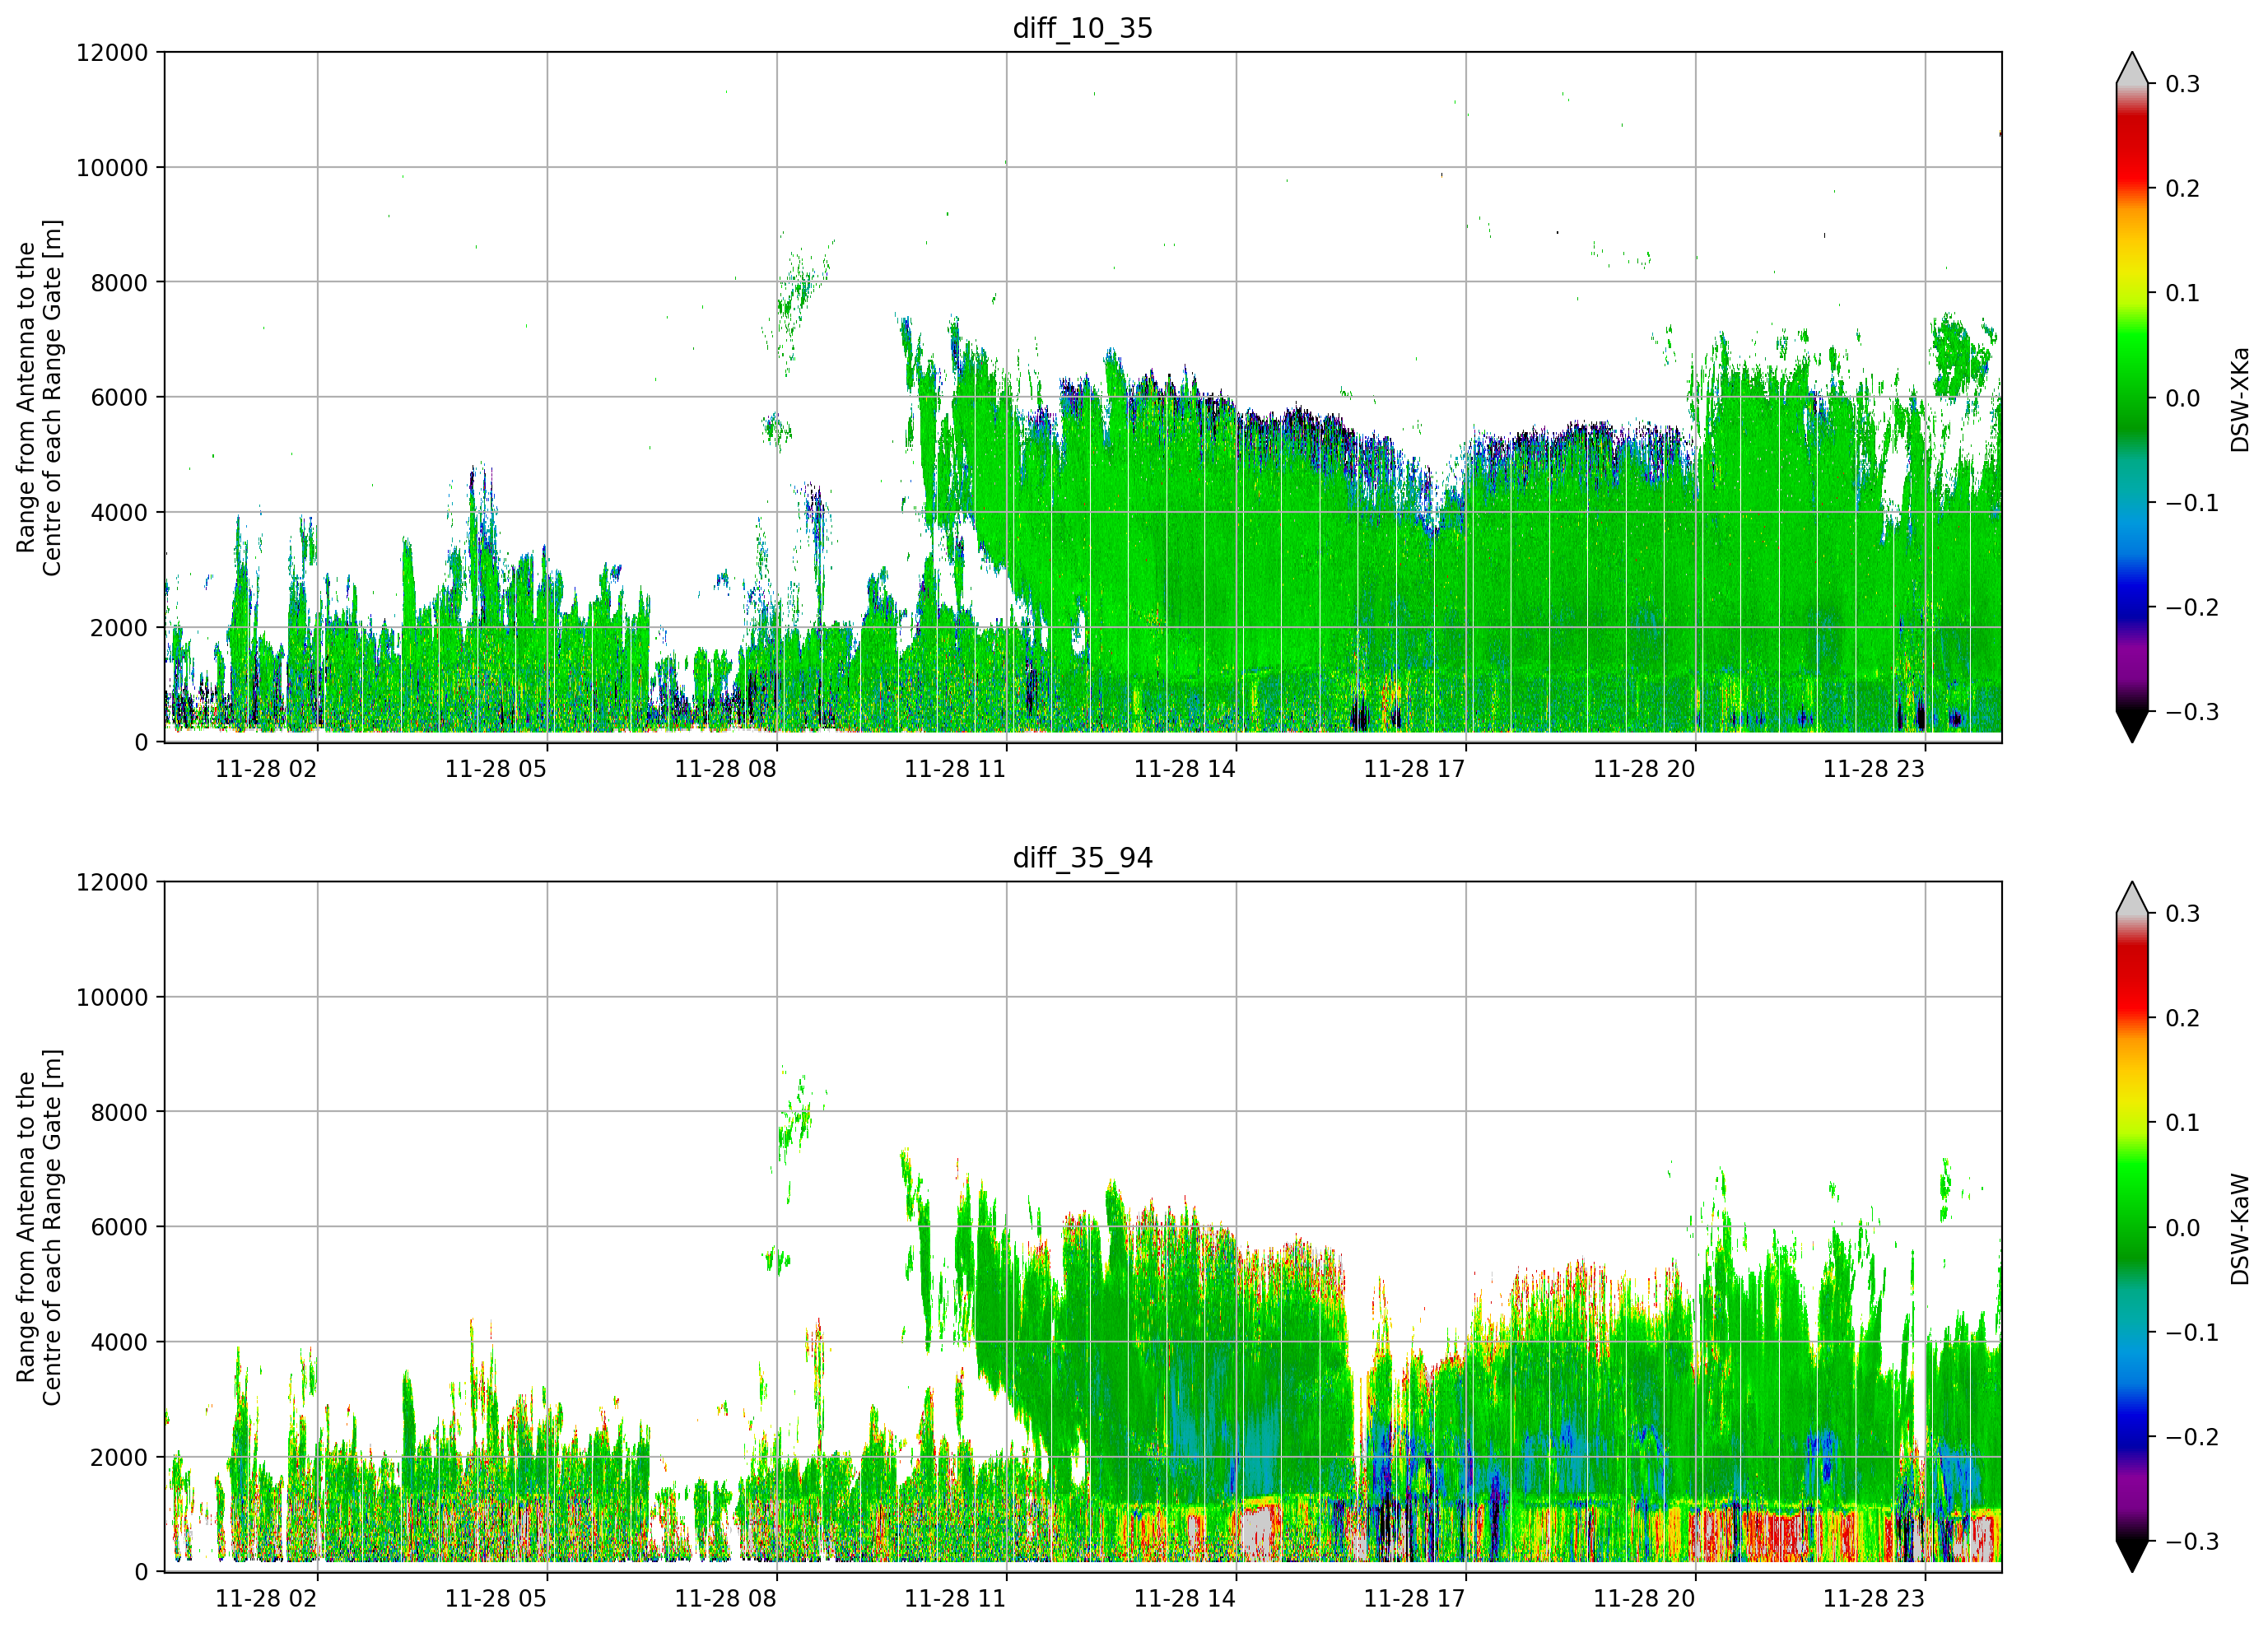Click the bottom colorbar upper extend arrow

[x=2132, y=898]
